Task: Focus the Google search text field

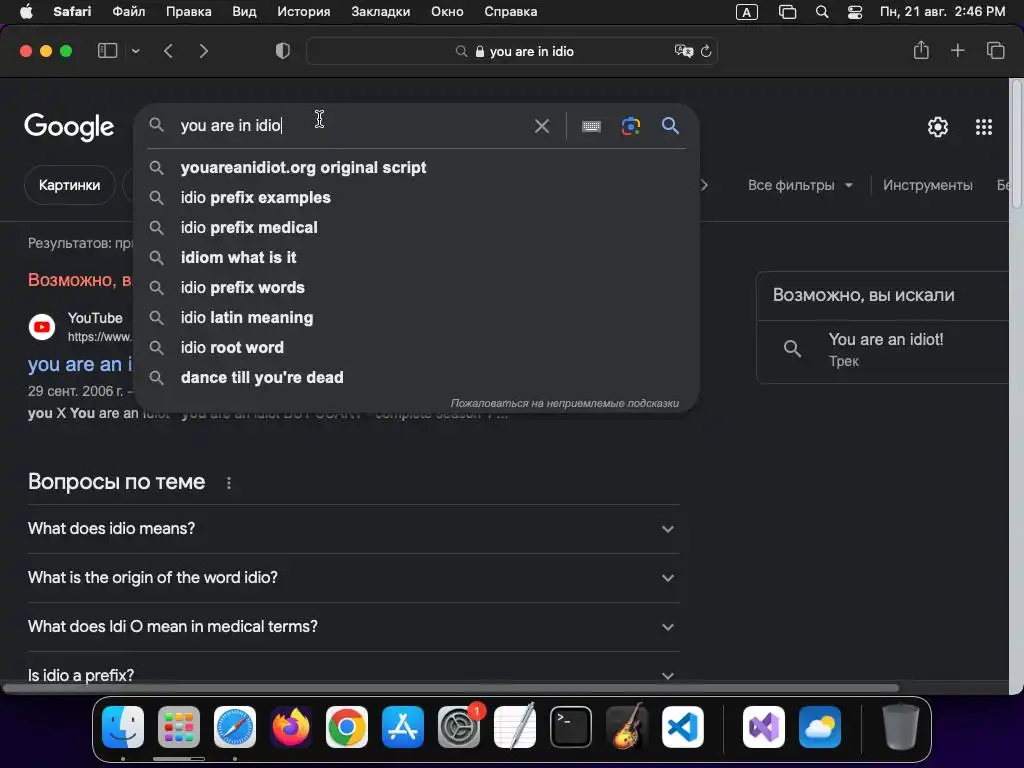Action: [353, 125]
